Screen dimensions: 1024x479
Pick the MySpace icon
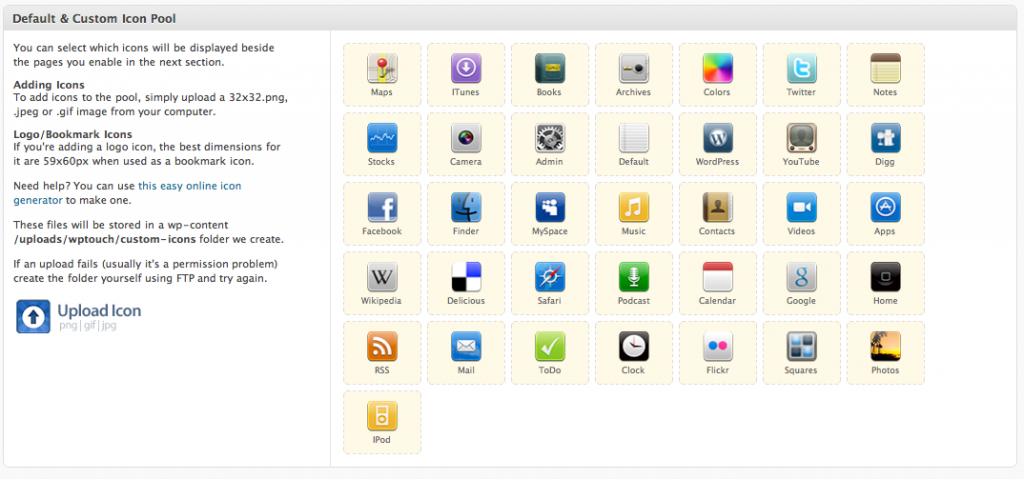click(x=549, y=208)
